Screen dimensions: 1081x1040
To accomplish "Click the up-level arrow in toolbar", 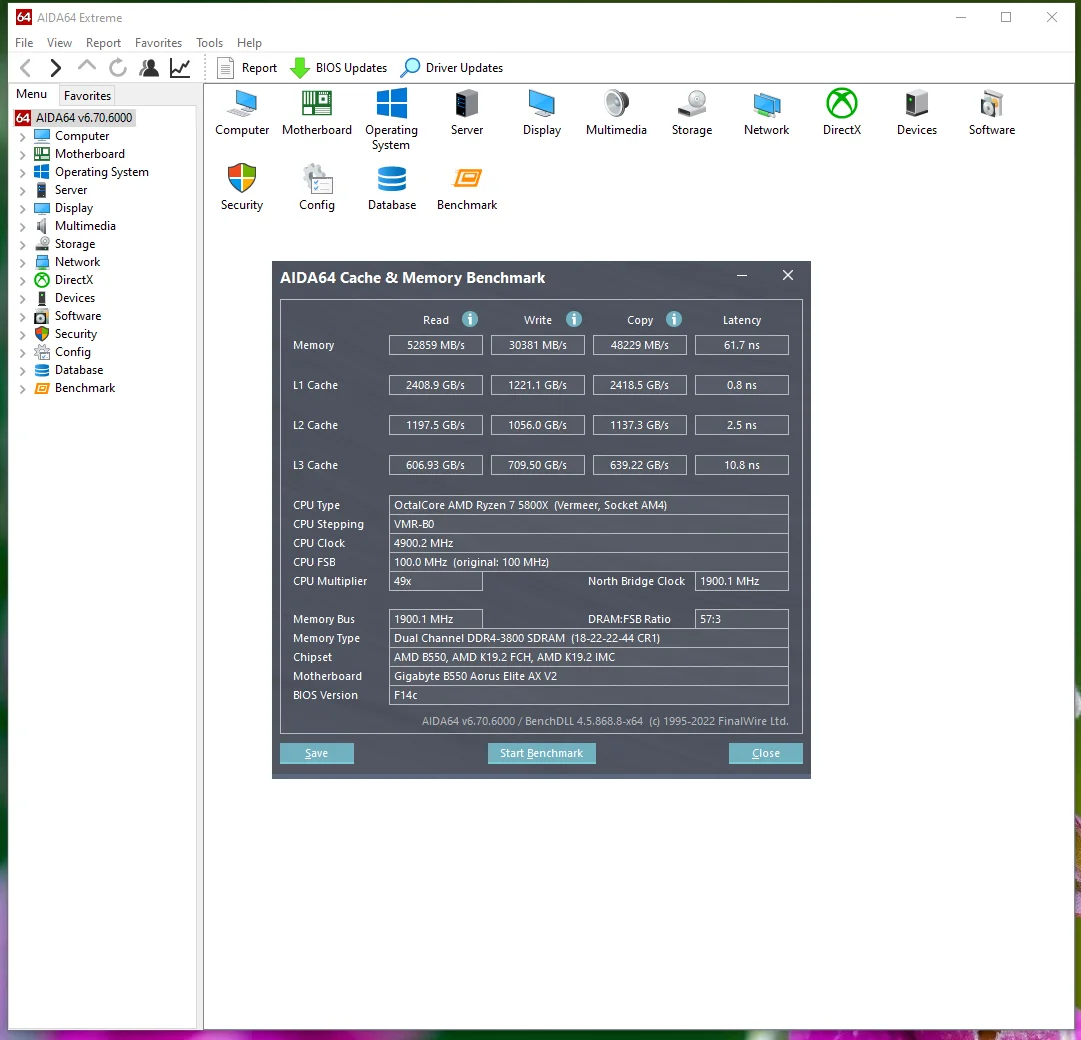I will coord(87,66).
